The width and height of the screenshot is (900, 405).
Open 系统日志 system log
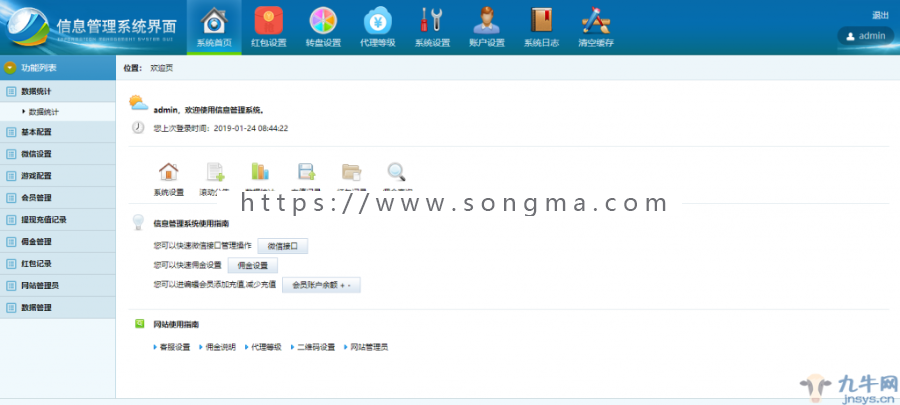click(541, 27)
